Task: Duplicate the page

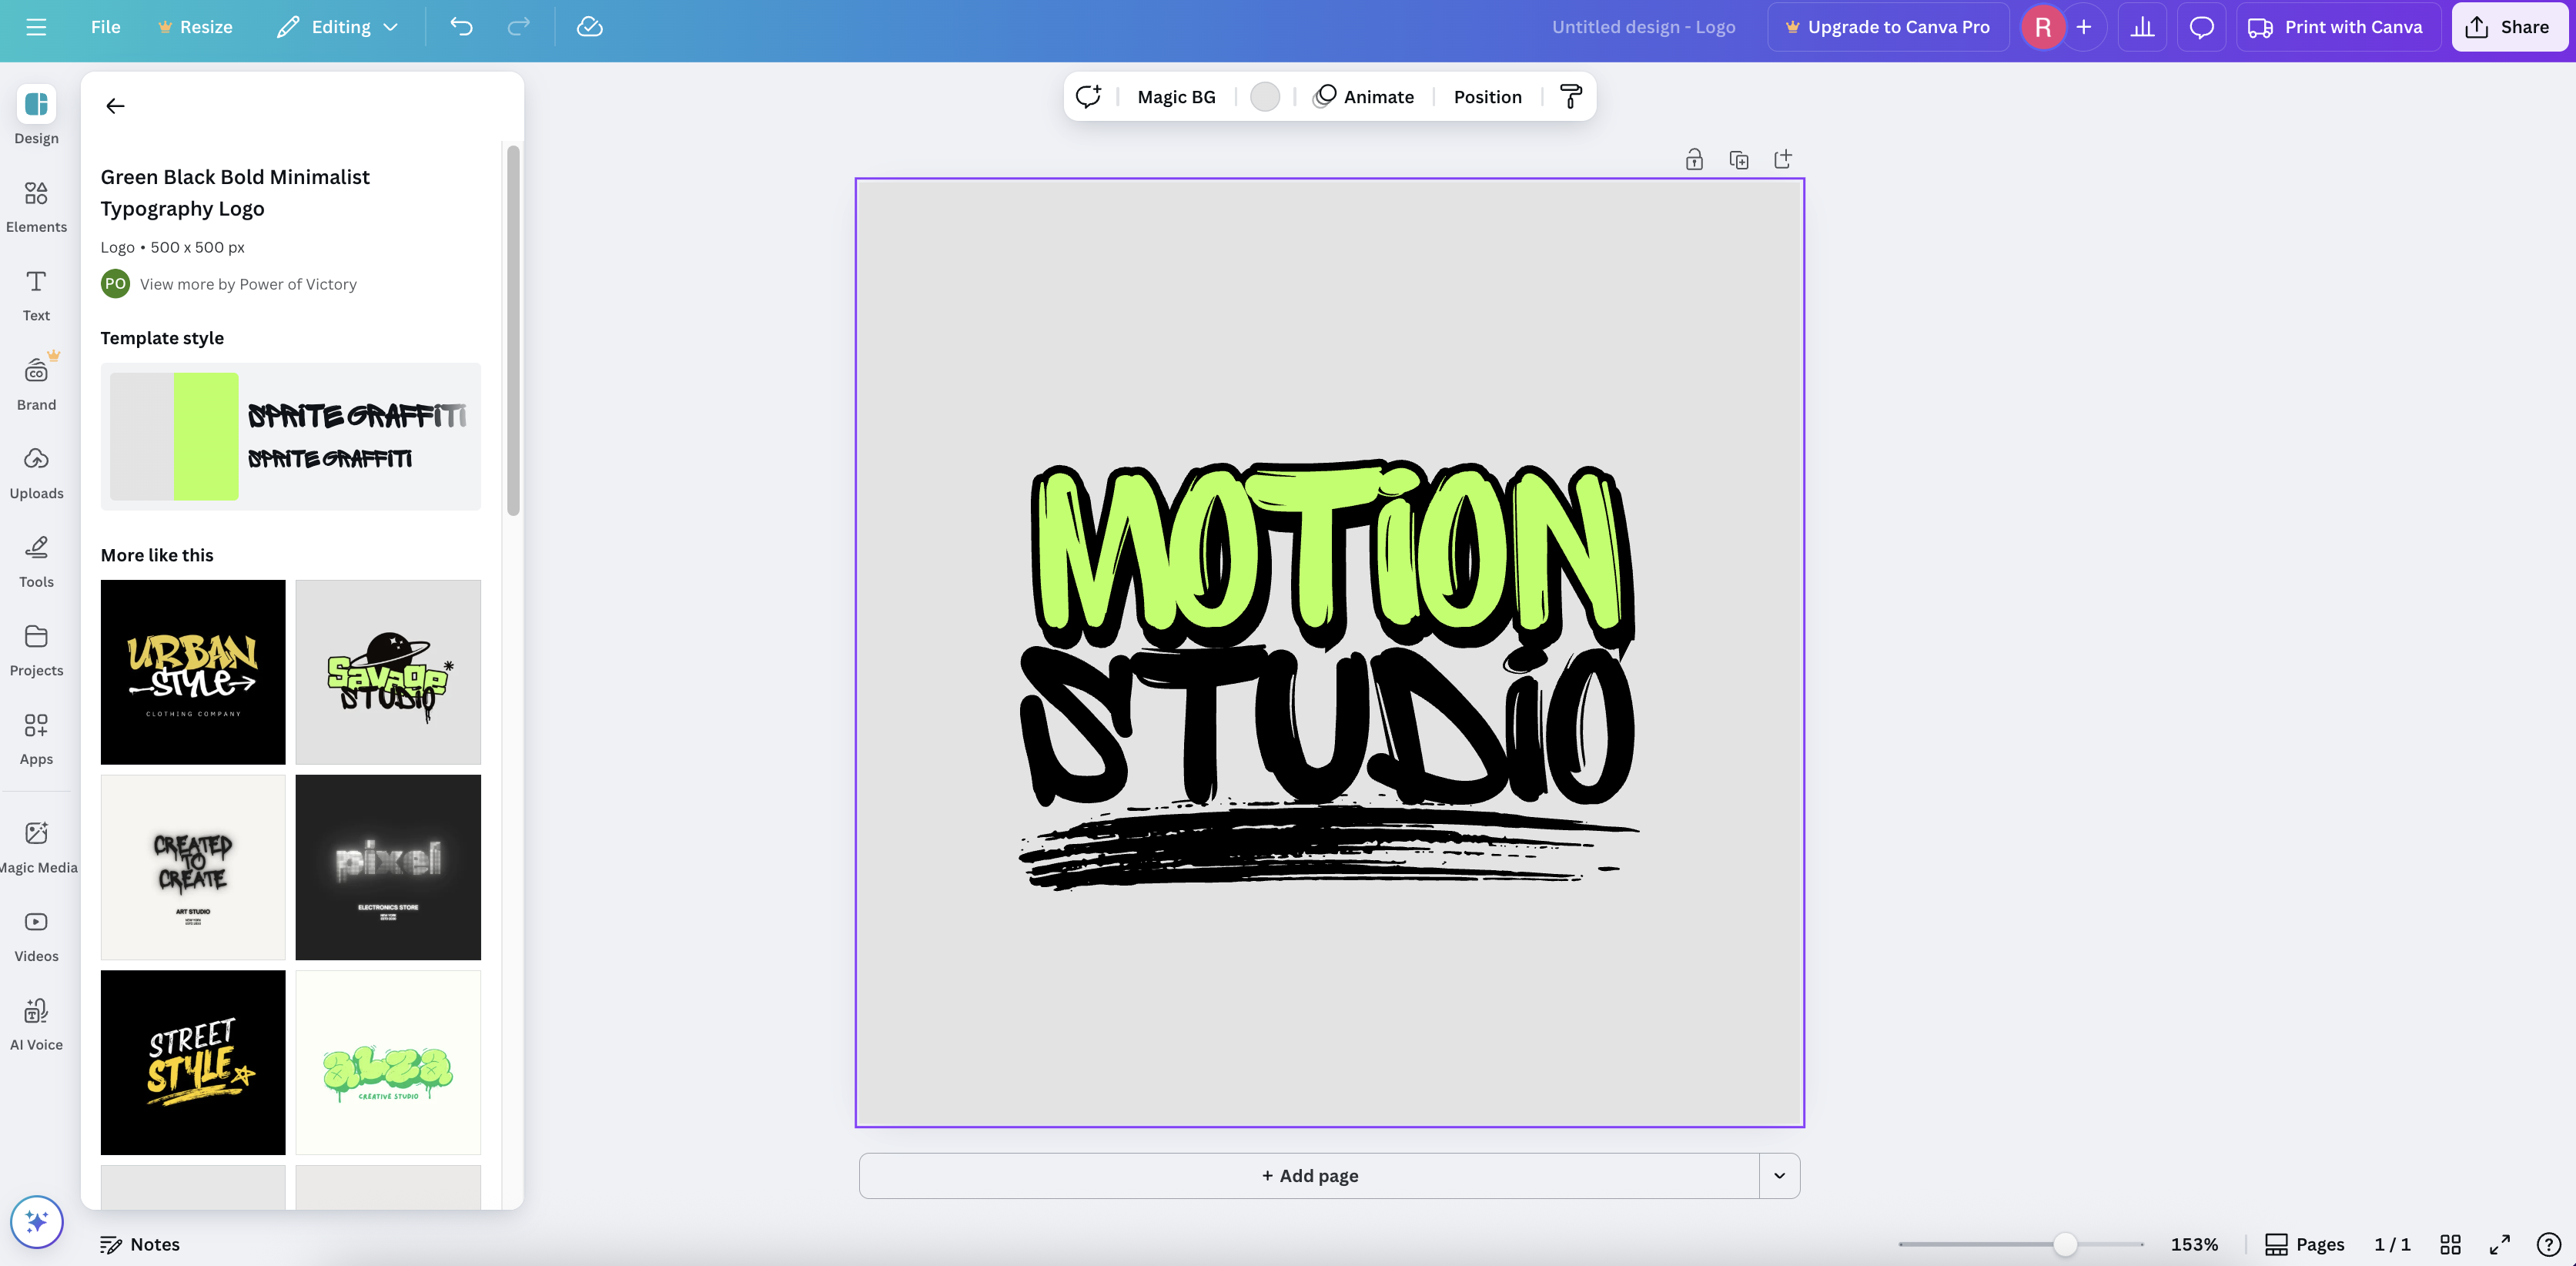Action: (1739, 159)
